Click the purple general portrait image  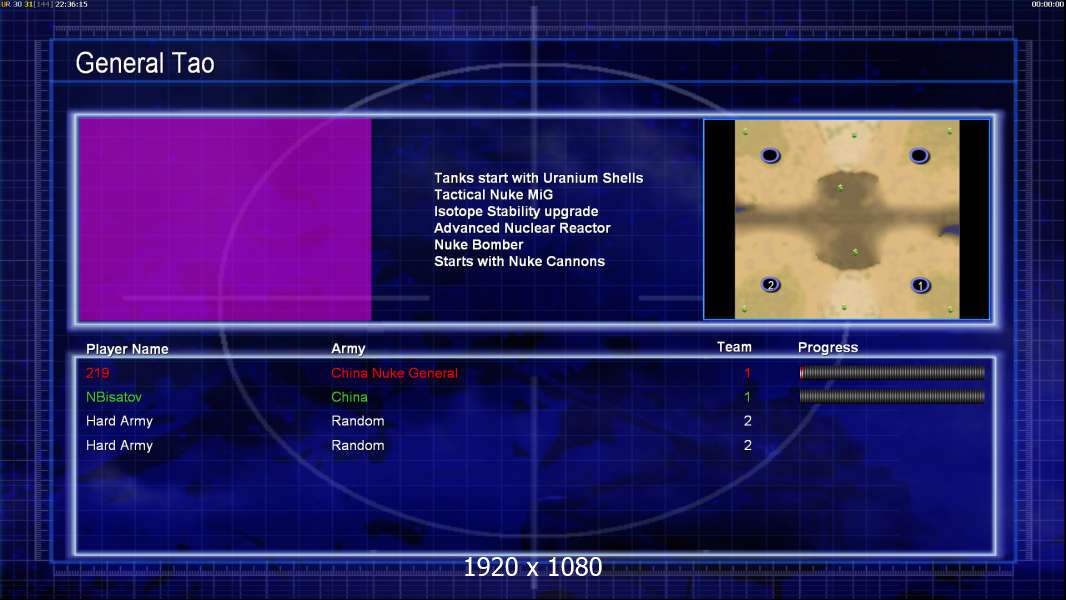225,219
